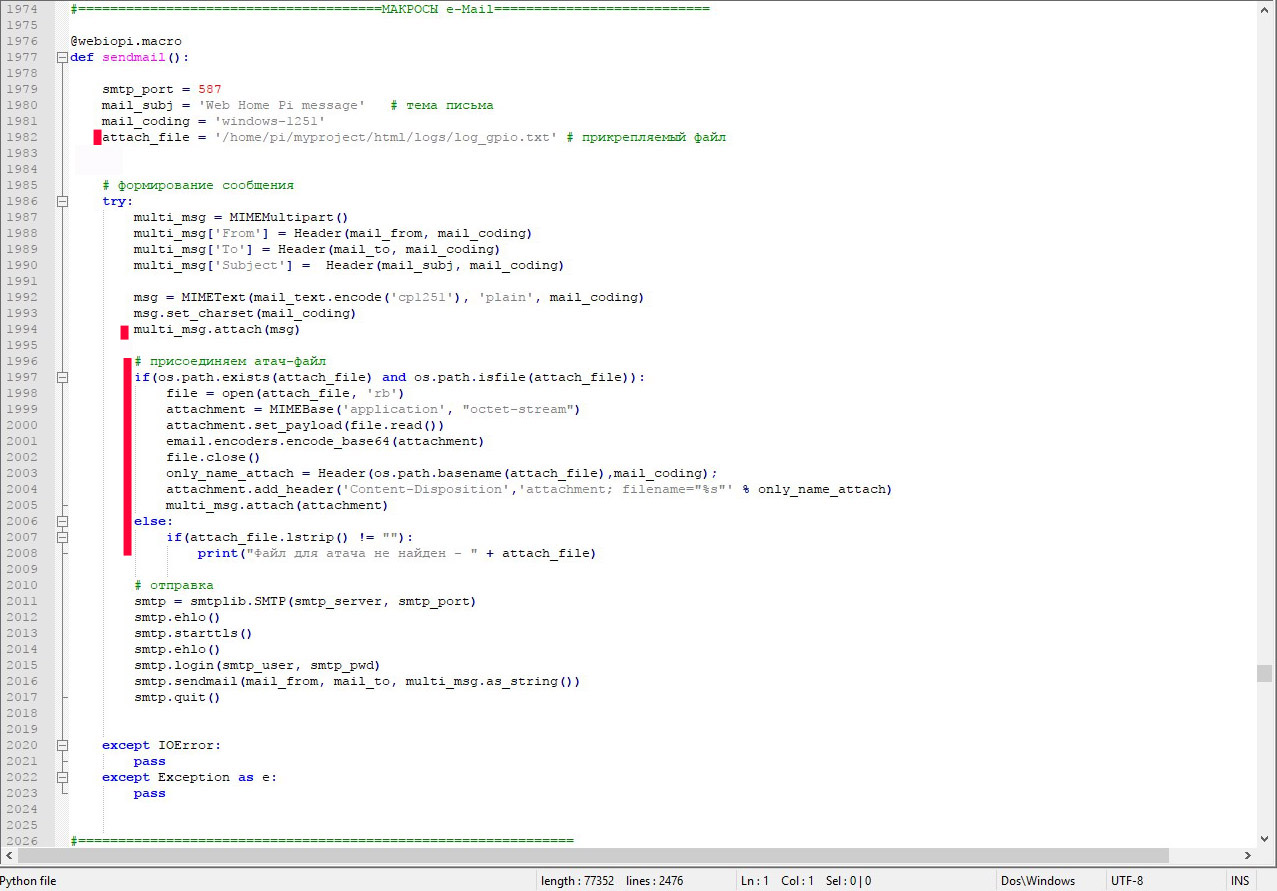Click the 'smtp.starttls()' line

coord(193,633)
